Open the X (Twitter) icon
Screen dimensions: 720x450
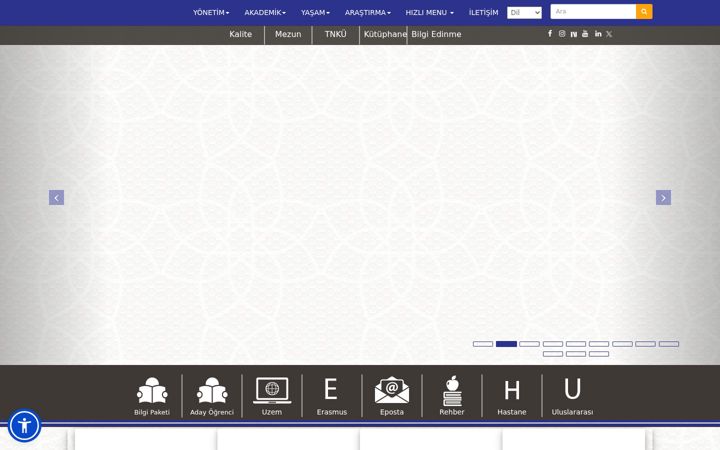click(x=609, y=34)
